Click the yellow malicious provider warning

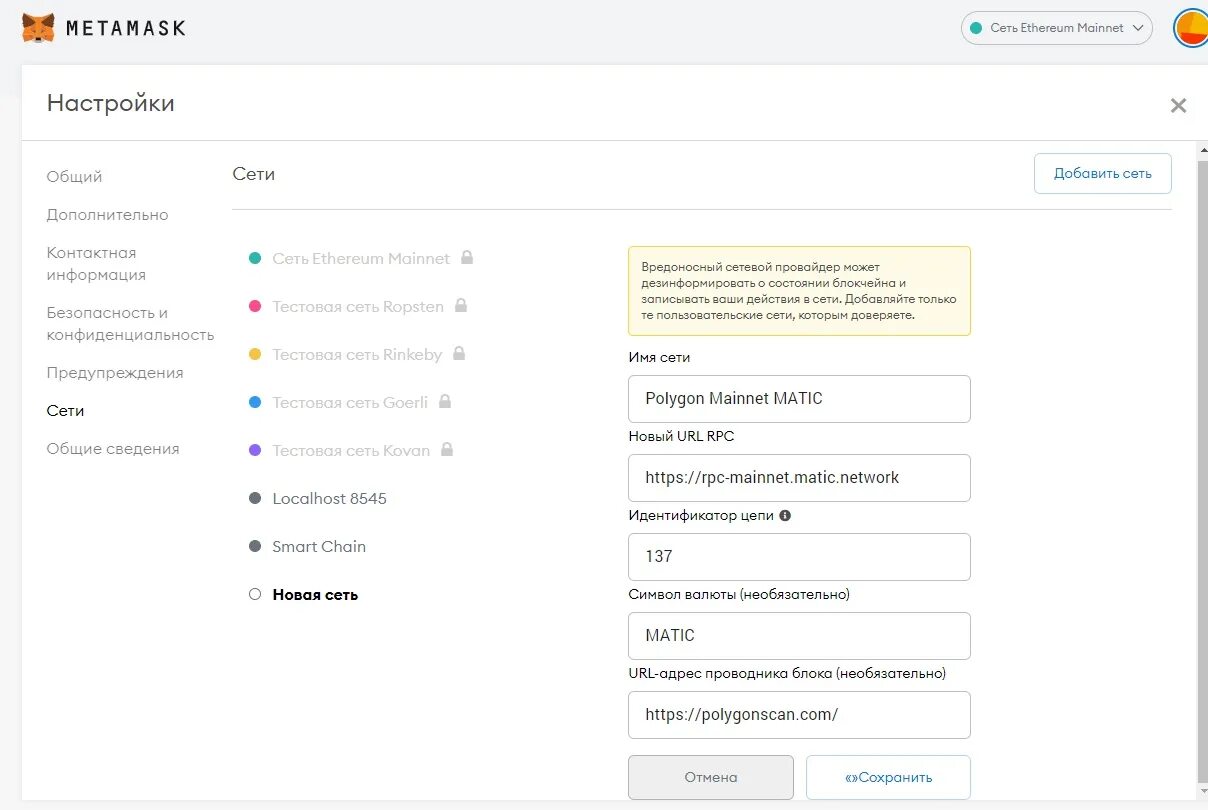tap(799, 291)
